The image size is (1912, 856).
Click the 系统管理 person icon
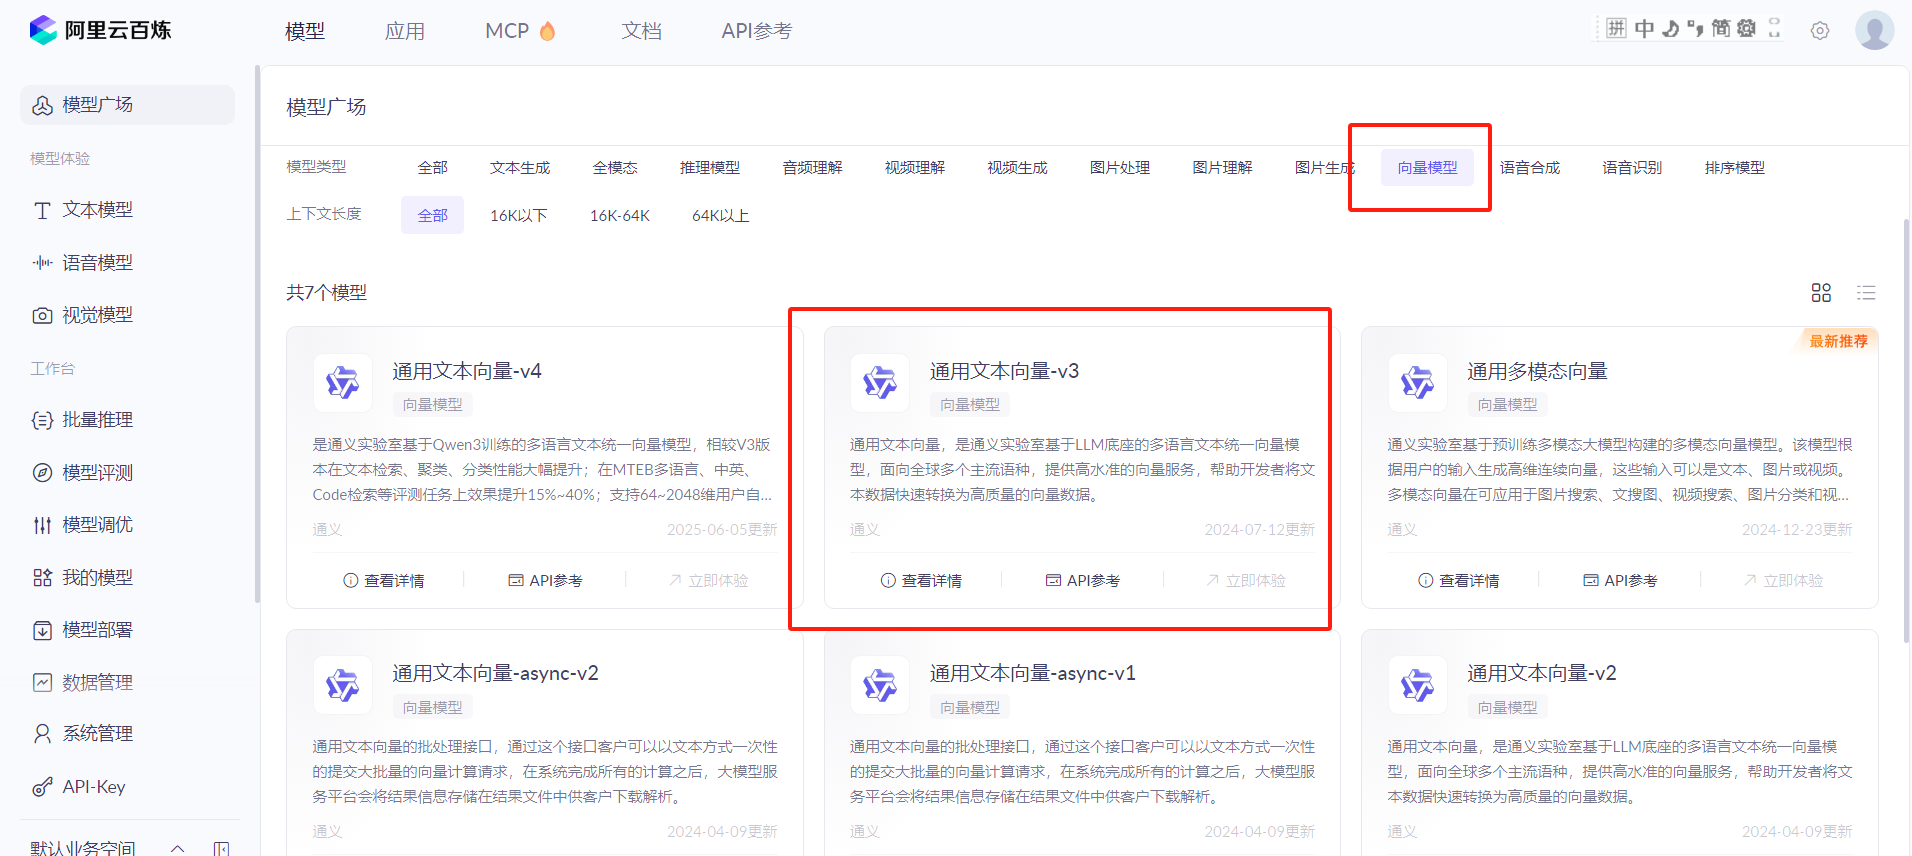[42, 734]
